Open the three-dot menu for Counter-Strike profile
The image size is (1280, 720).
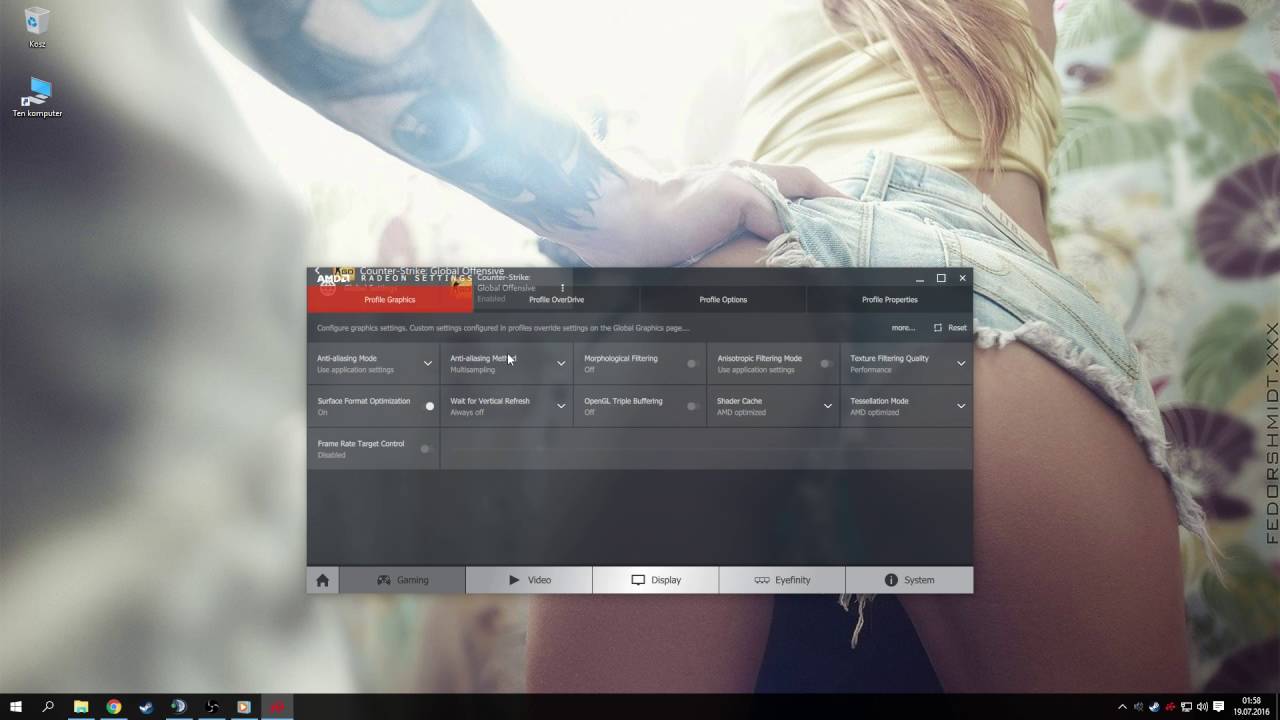click(562, 288)
